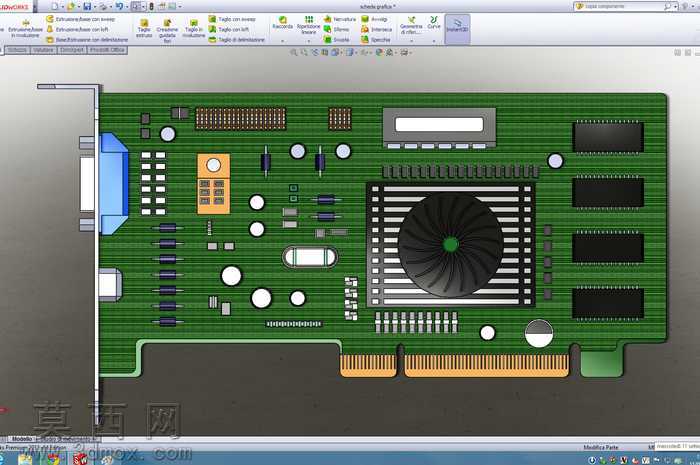Click the Print icon
The image size is (700, 465).
tap(103, 6)
